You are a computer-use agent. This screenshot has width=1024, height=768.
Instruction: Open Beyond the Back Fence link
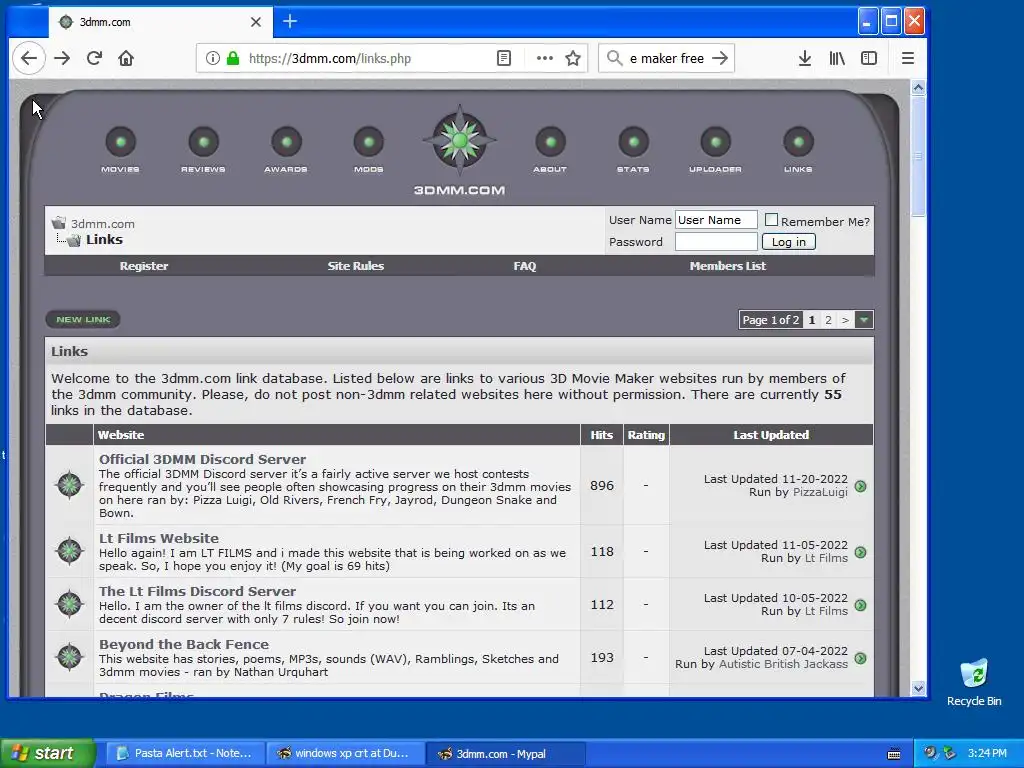click(184, 644)
